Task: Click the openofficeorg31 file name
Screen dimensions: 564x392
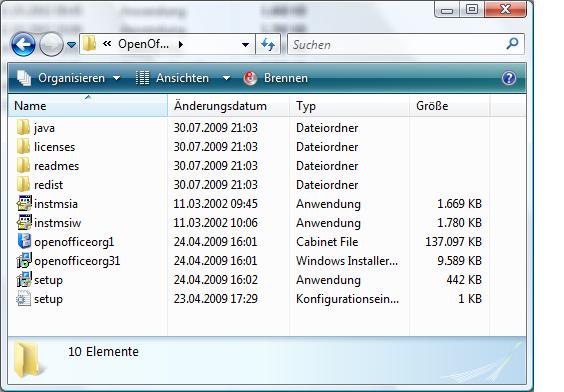Action: coord(77,261)
